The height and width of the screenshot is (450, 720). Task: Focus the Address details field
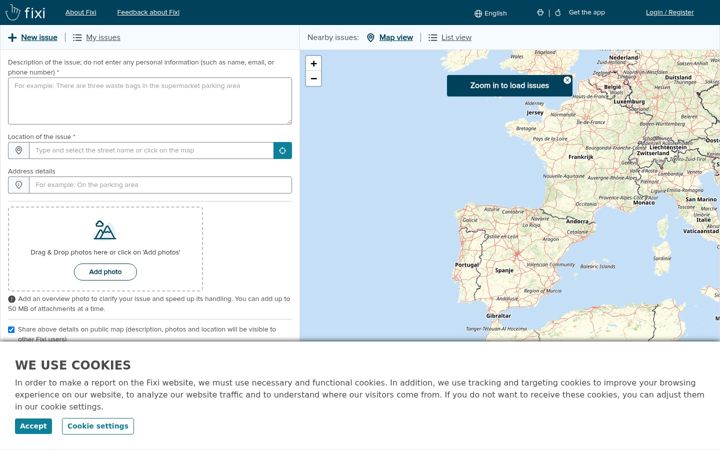click(160, 185)
